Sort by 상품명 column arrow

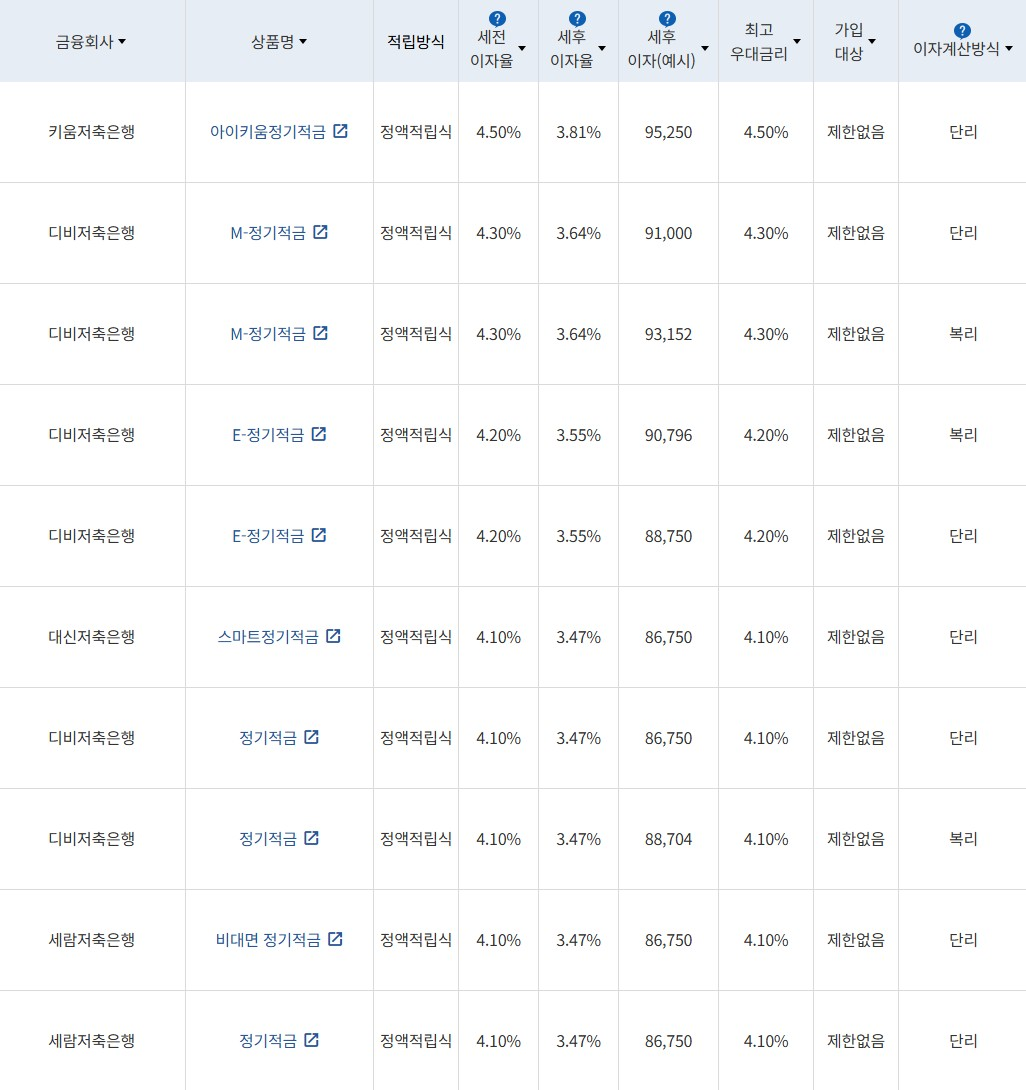[303, 42]
